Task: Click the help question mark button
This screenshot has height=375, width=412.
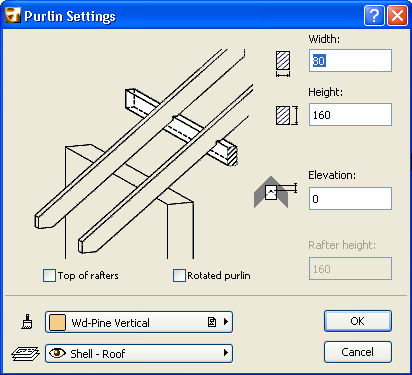Action: [374, 15]
